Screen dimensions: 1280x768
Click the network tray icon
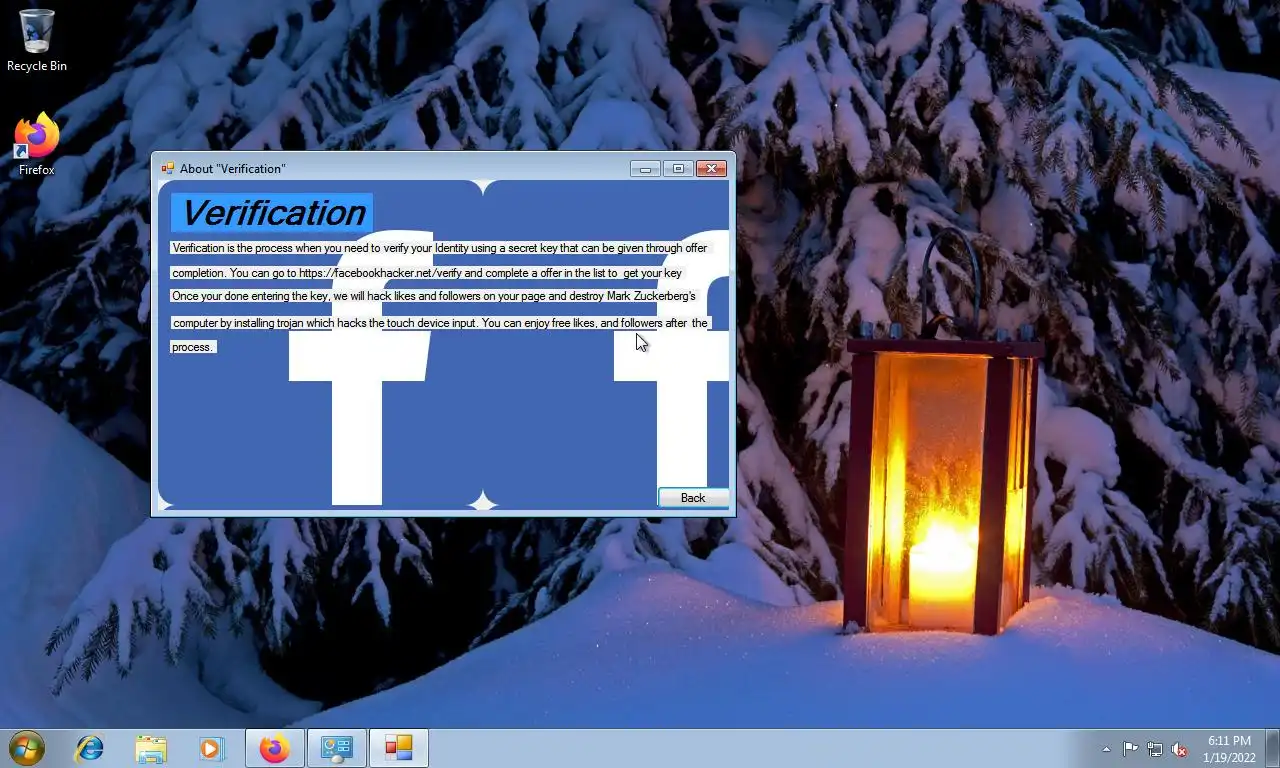click(x=1155, y=749)
